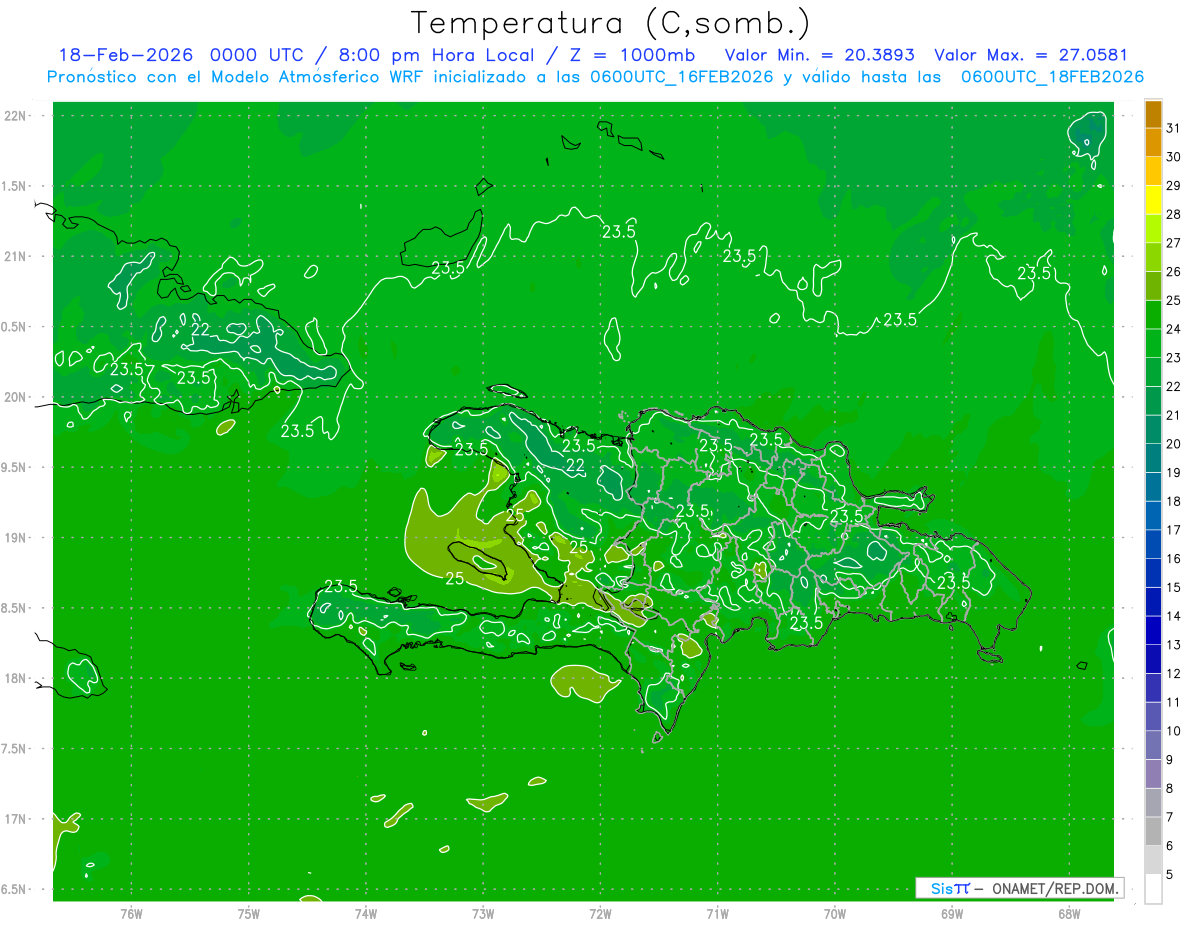Click the 75W longitude axis label
This screenshot has width=1200, height=927.
coord(249,914)
